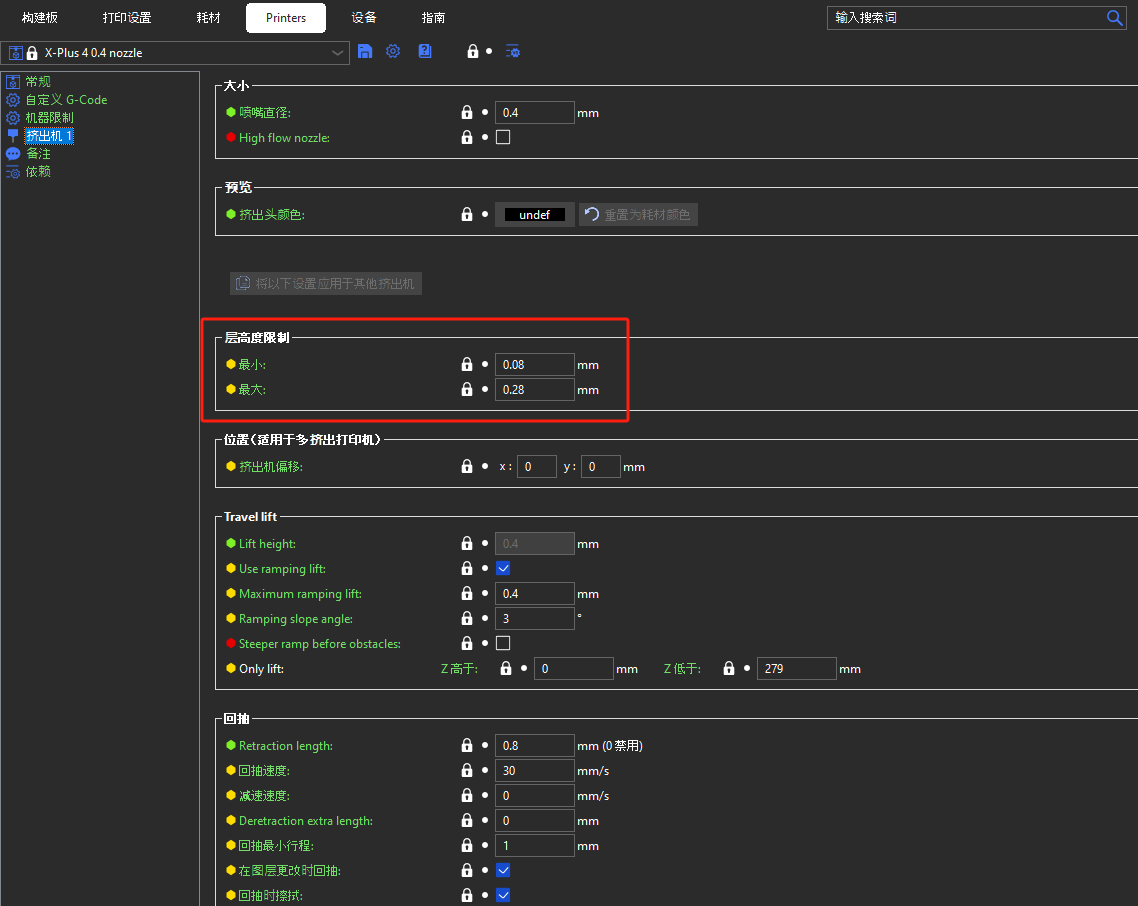
Task: Click the 回抽速度 field showing 30
Action: pos(535,770)
